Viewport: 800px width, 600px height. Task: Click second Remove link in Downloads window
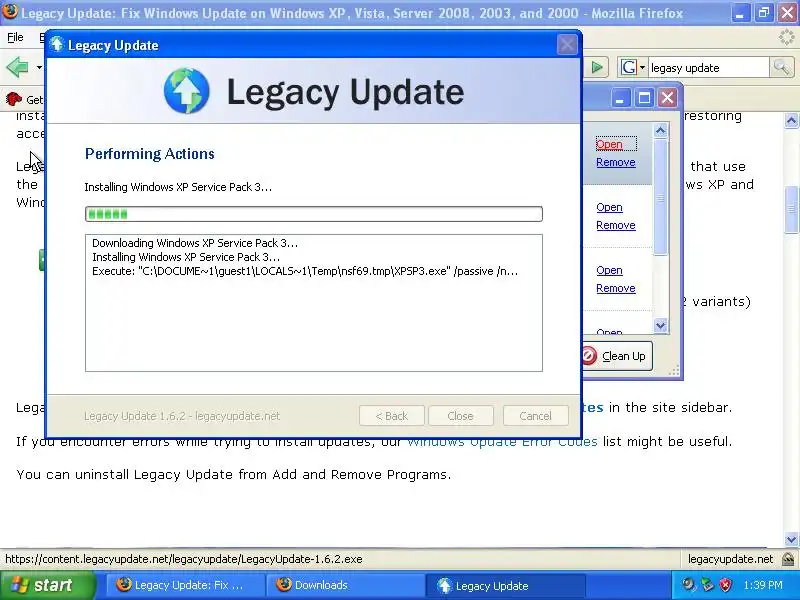pyautogui.click(x=616, y=225)
